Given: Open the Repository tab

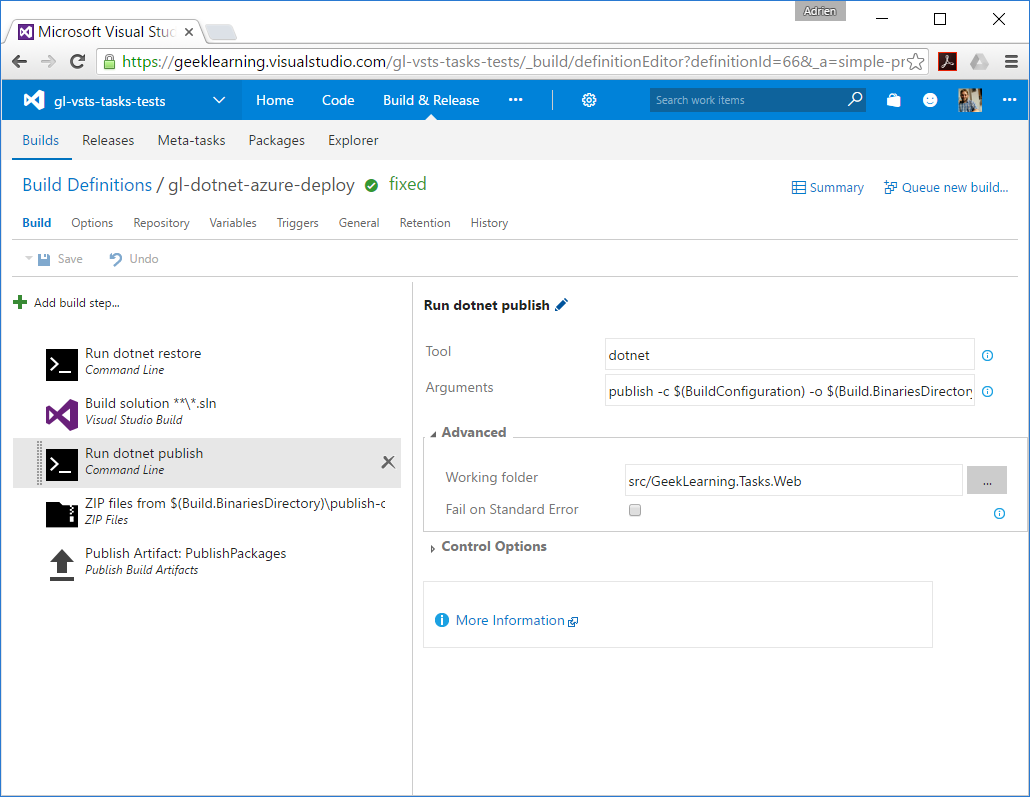Looking at the screenshot, I should [161, 223].
